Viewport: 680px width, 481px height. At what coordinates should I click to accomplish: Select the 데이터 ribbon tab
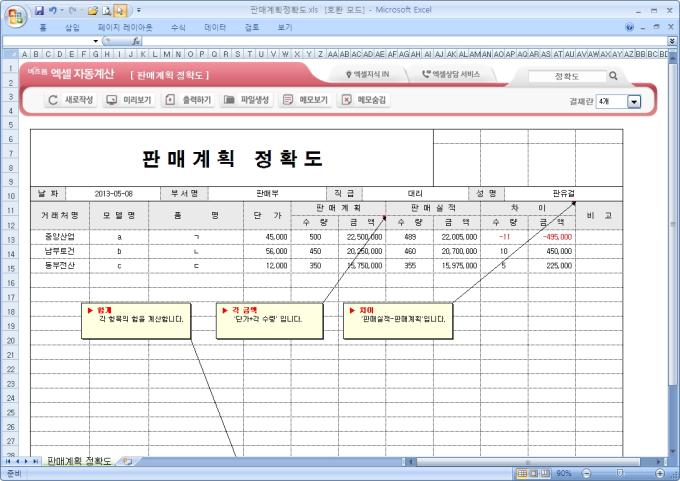pos(215,27)
